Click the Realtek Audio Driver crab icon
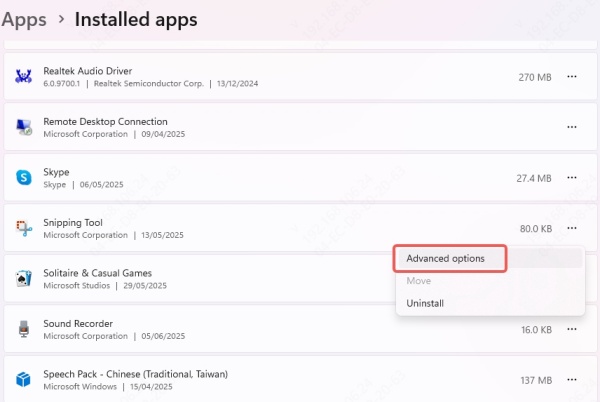Viewport: 600px width, 402px height. [23, 76]
